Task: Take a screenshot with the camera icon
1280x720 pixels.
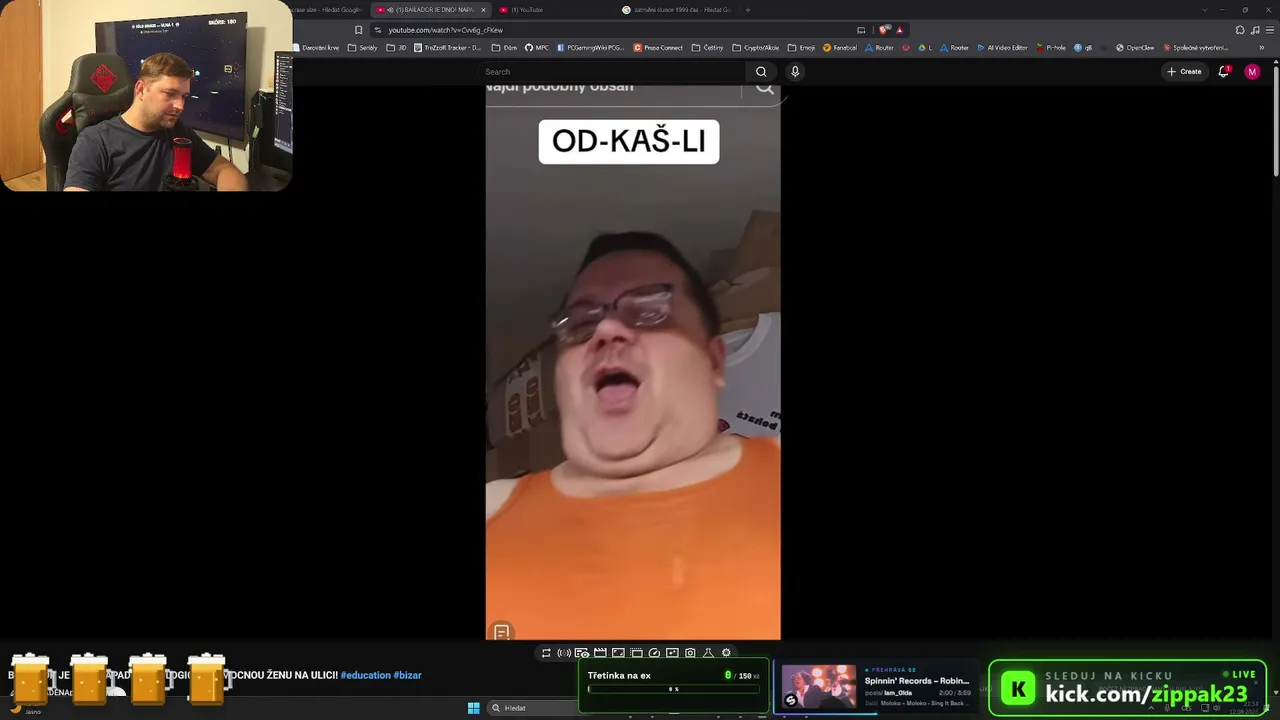Action: tap(690, 653)
